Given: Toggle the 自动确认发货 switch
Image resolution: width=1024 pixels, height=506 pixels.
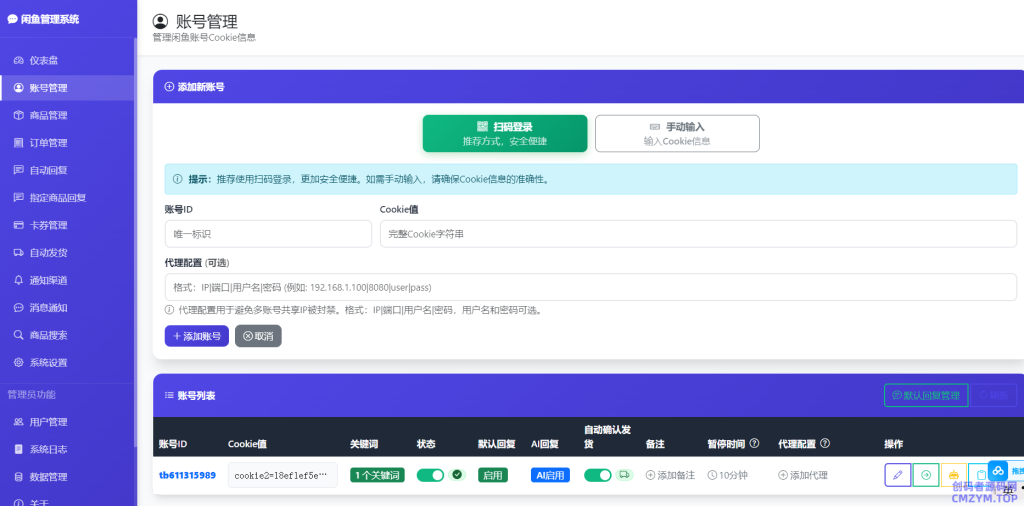Looking at the screenshot, I should tap(597, 475).
